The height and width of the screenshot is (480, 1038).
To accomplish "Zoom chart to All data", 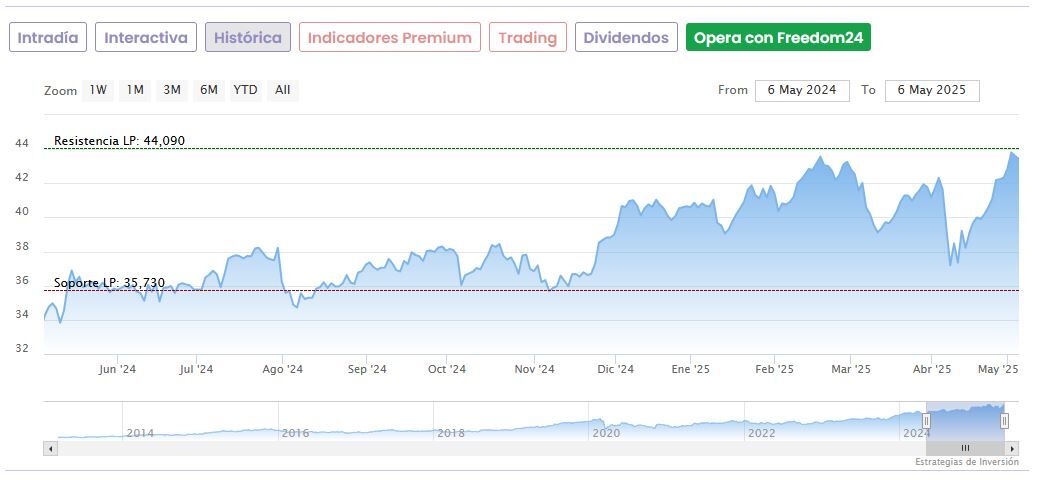I will tap(283, 90).
